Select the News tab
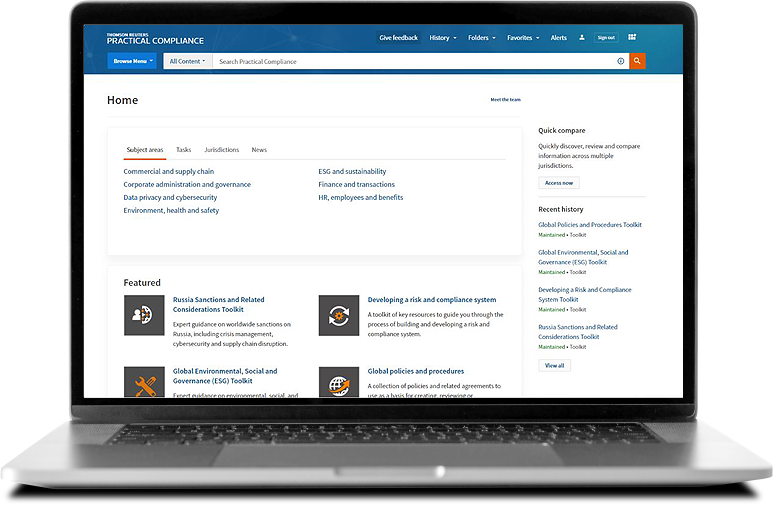The image size is (773, 505). tap(259, 150)
